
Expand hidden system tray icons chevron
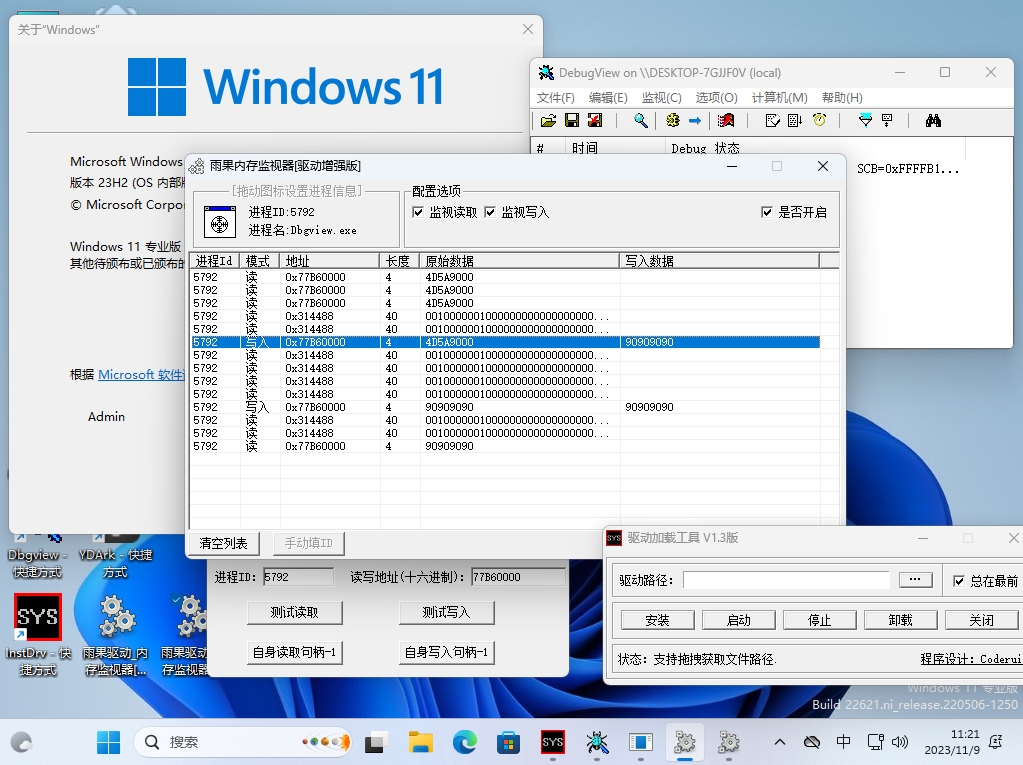(x=780, y=742)
